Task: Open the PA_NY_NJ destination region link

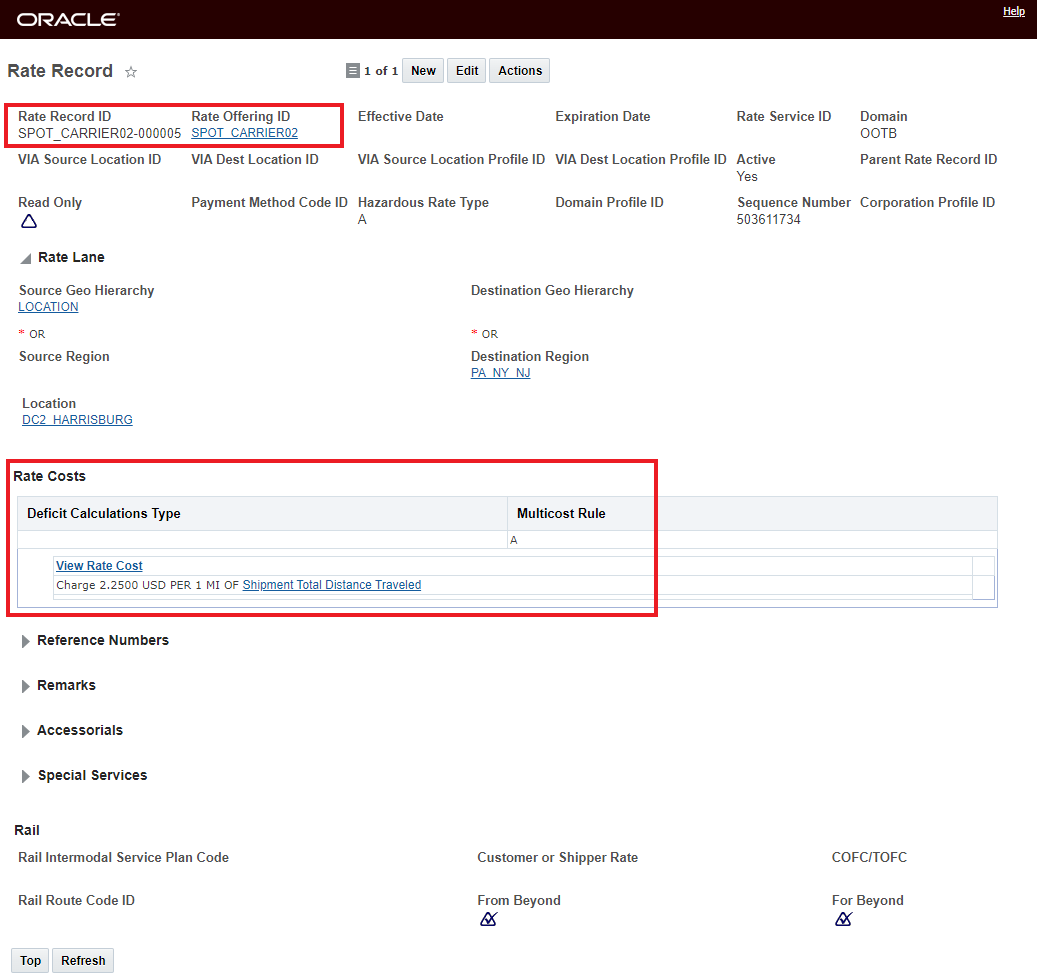Action: pos(500,373)
